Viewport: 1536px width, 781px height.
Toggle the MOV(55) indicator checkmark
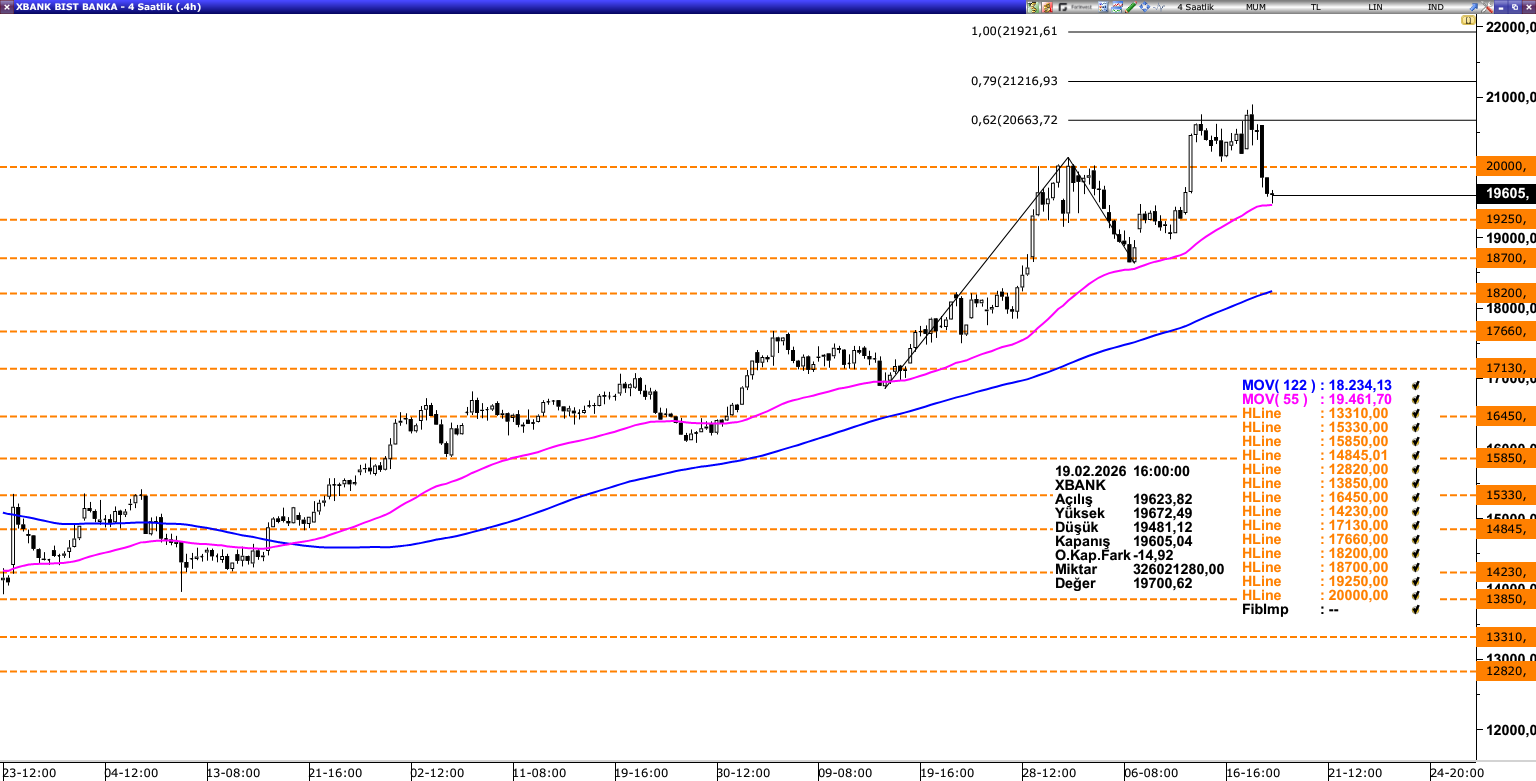pos(1416,399)
